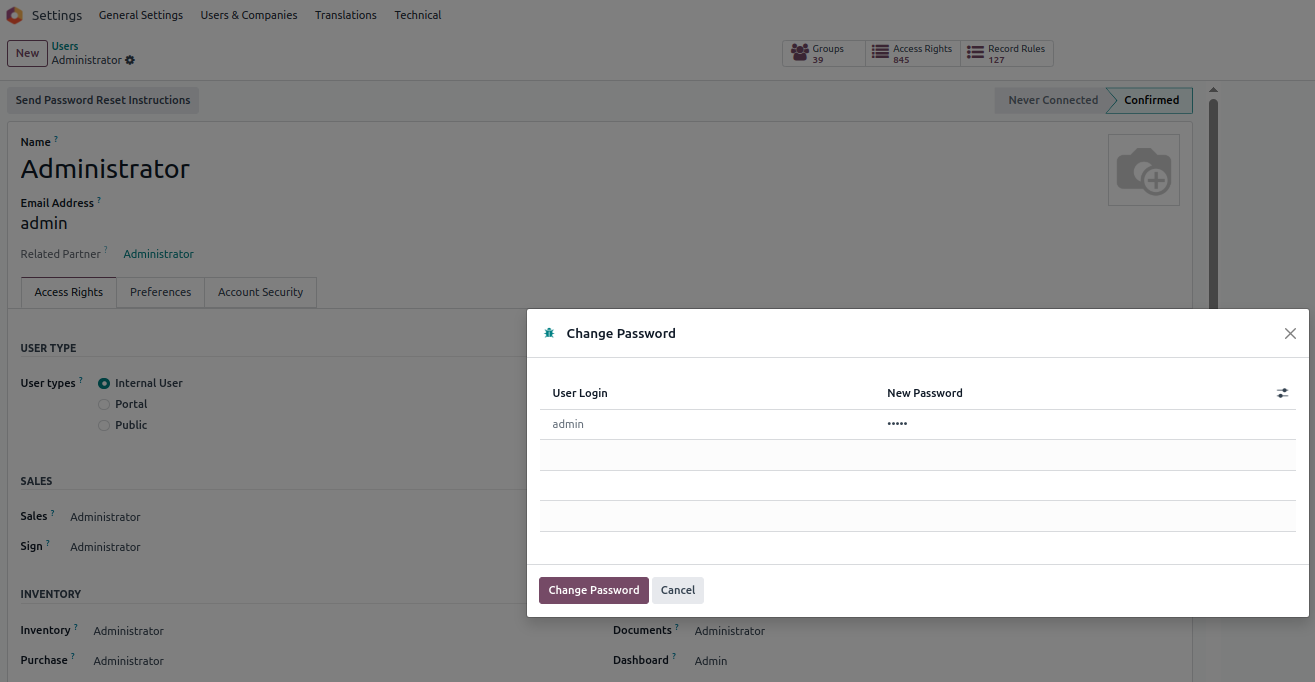
Task: Open Technical menu
Action: [x=418, y=15]
